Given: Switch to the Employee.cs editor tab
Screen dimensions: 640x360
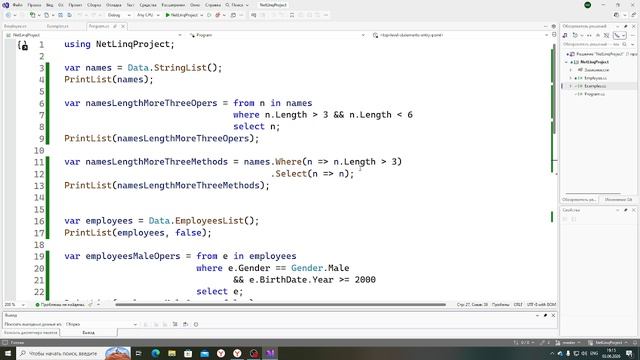Looking at the screenshot, I should pos(16,26).
